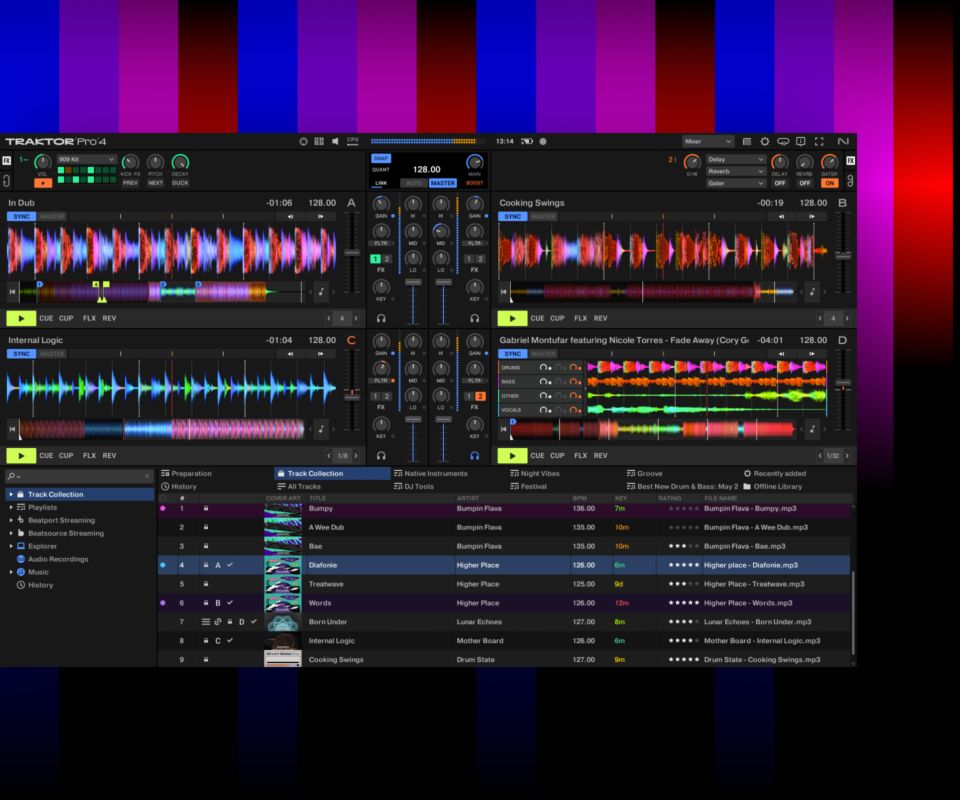This screenshot has height=800, width=960.
Task: Click the headphone cue icon on channel A
Action: pos(381,319)
